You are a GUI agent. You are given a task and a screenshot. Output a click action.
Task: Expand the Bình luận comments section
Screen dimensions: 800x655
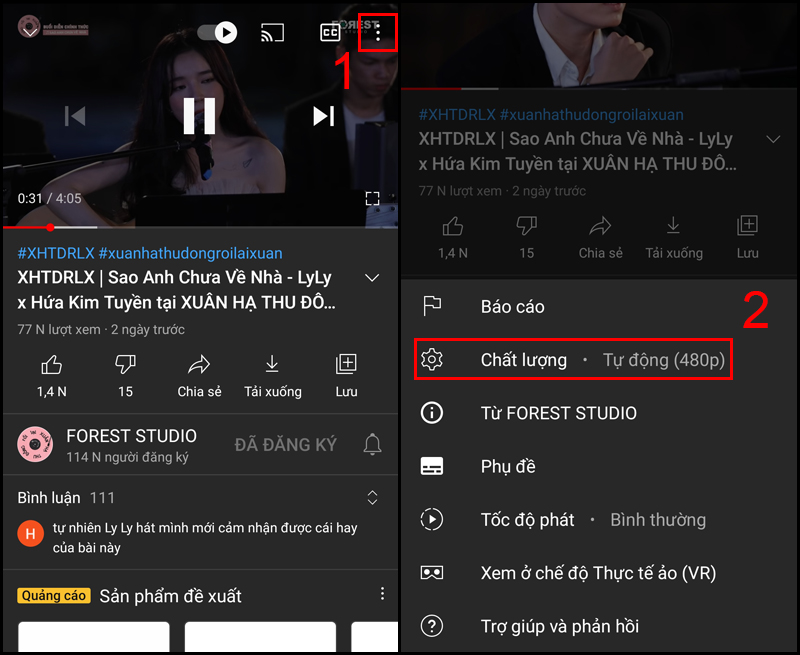coord(372,497)
